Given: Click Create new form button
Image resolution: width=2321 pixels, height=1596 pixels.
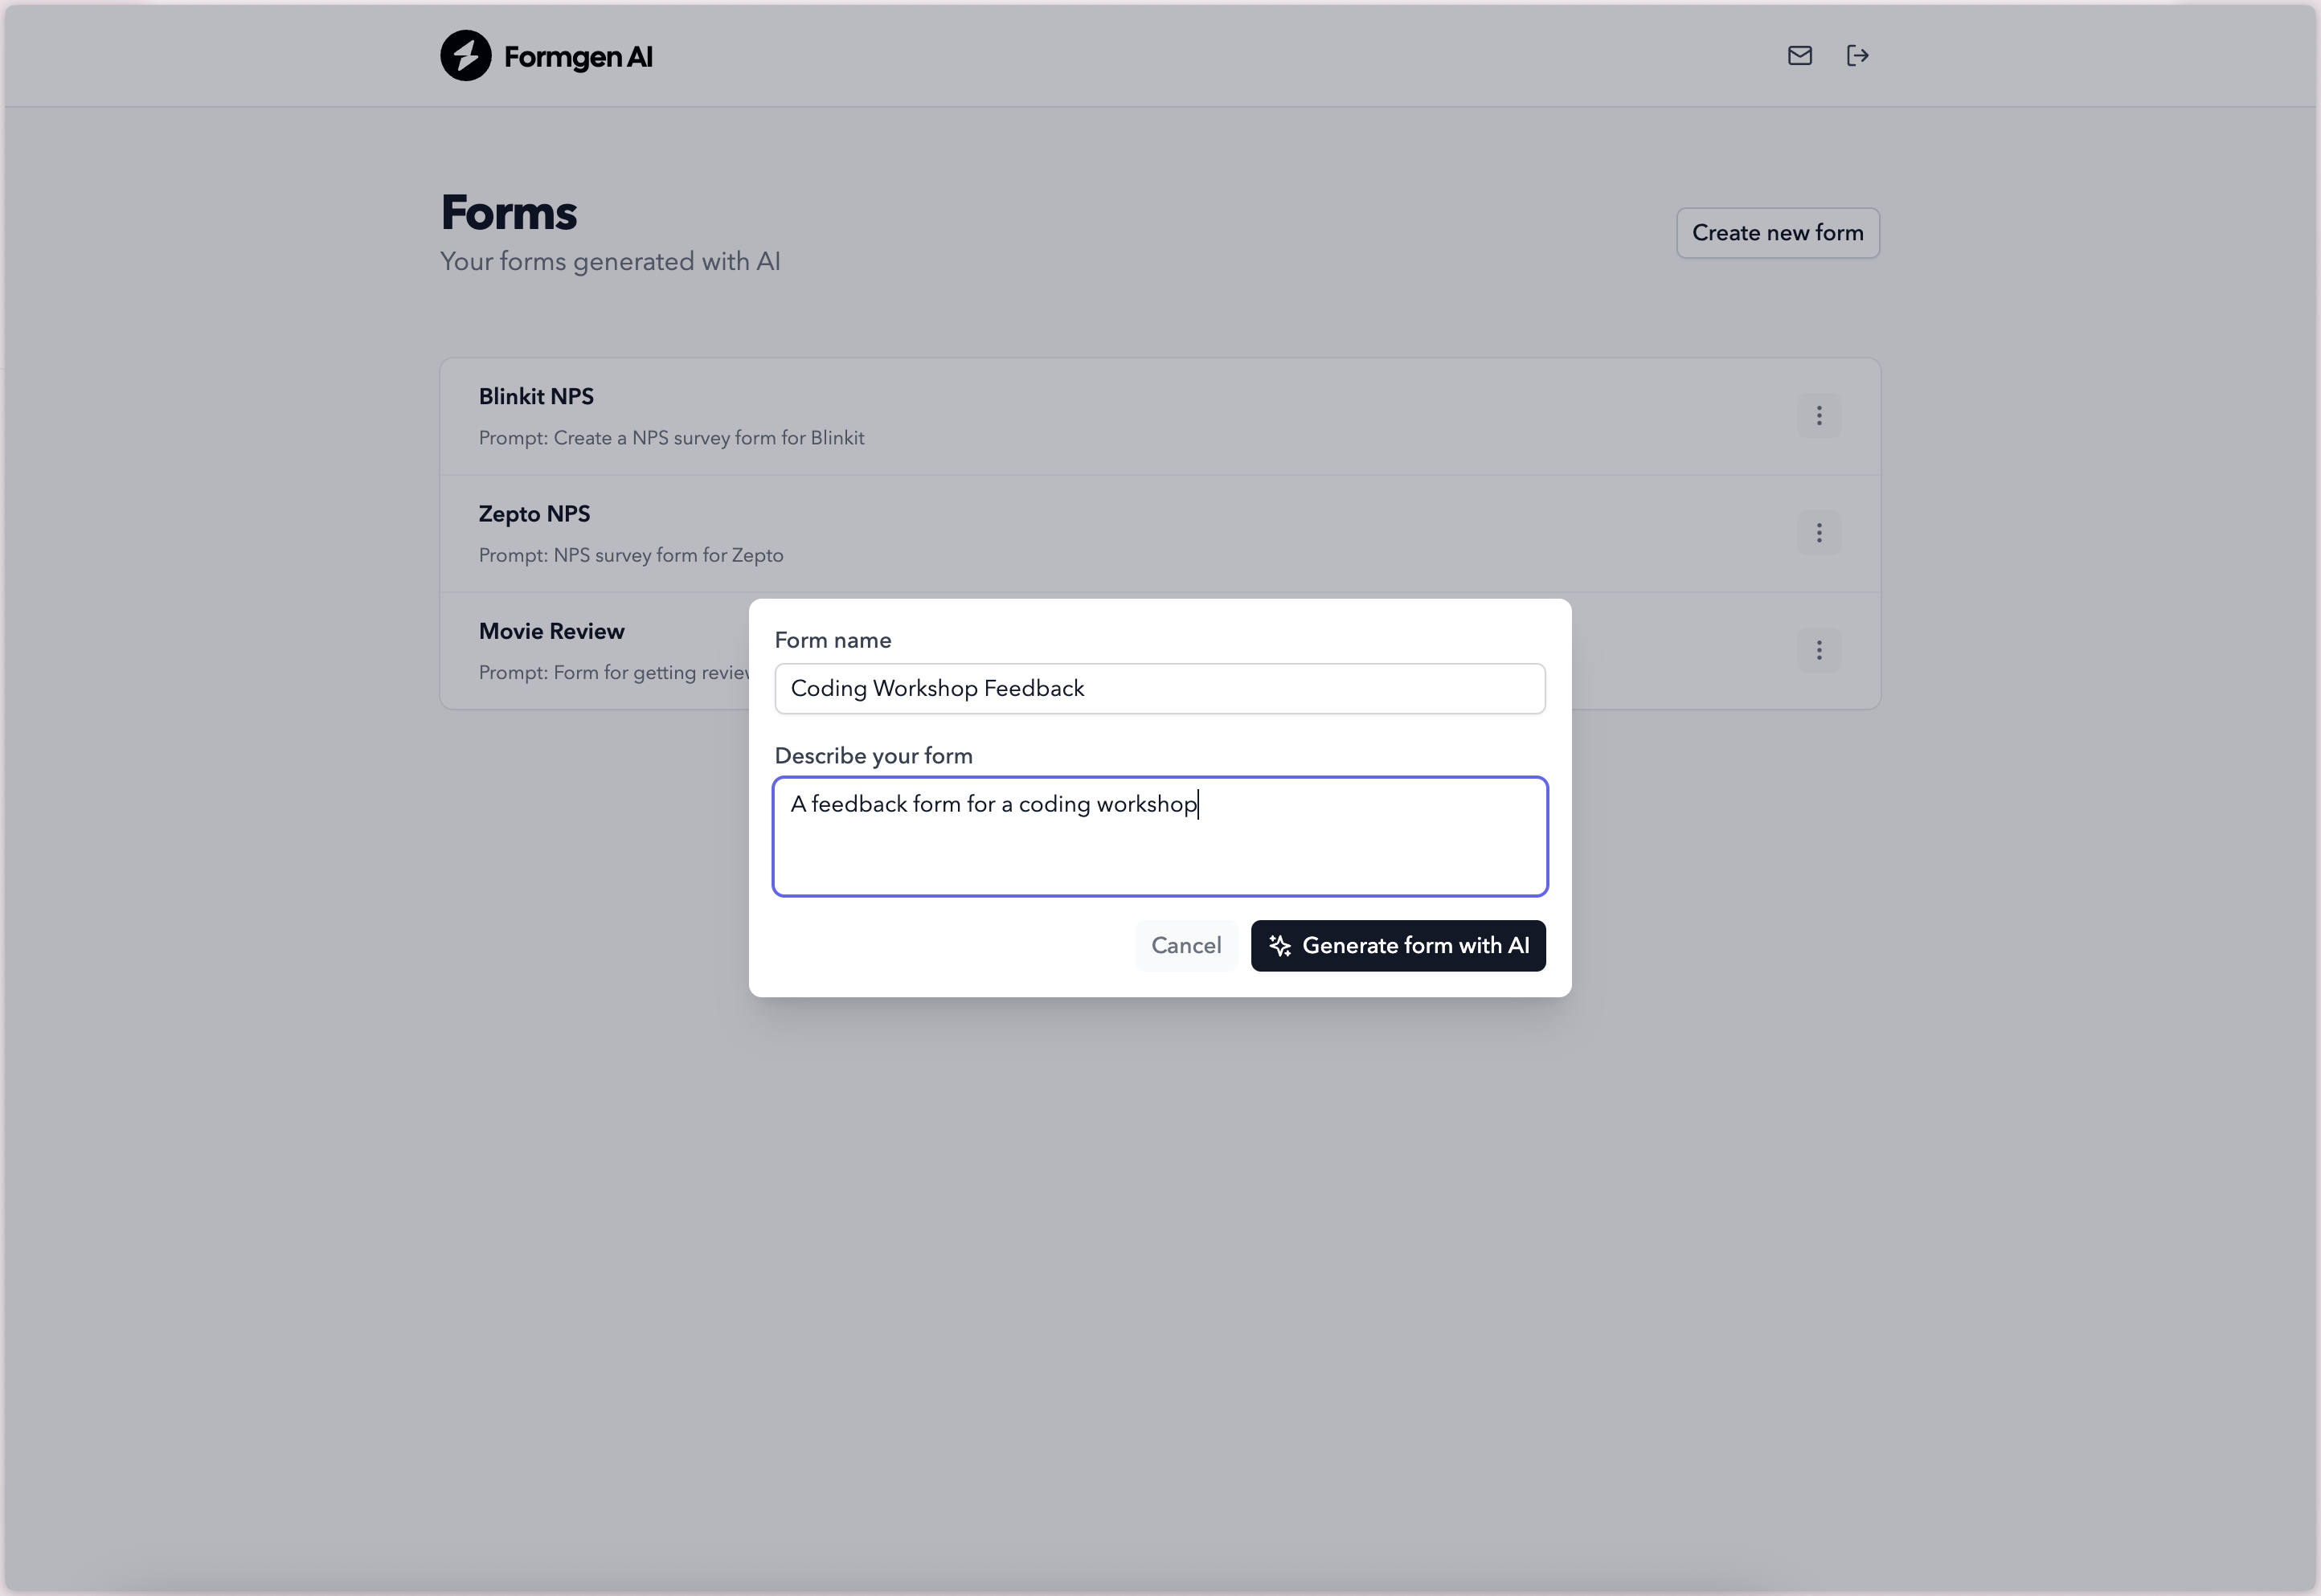Looking at the screenshot, I should (x=1777, y=233).
